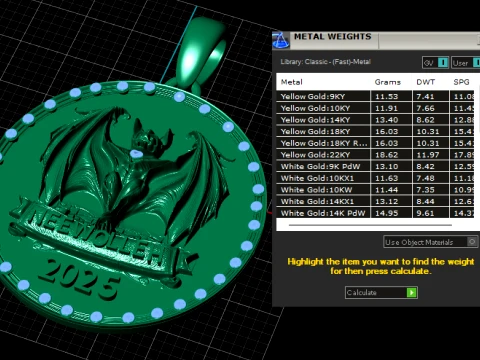The width and height of the screenshot is (480, 360).
Task: Click the METAL WEIGHTS panel title
Action: coord(332,37)
